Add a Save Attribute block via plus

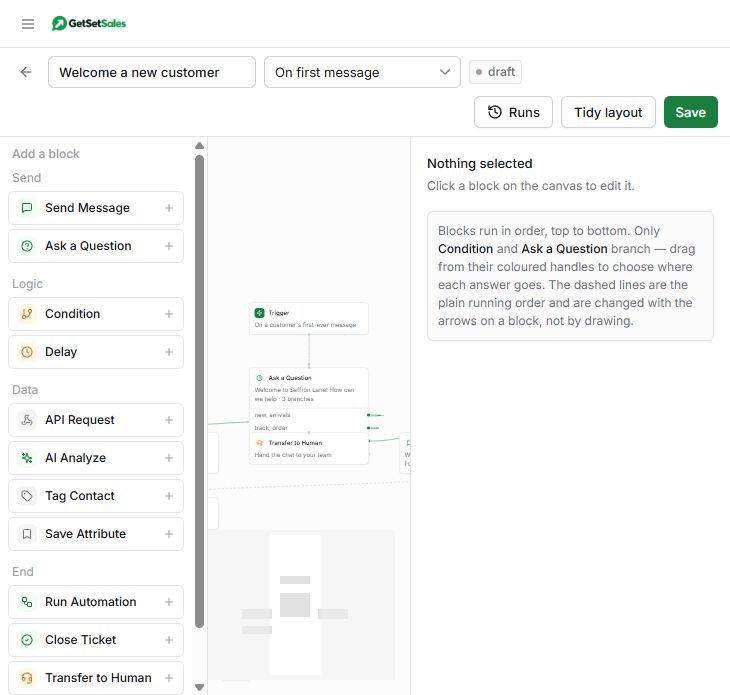pos(169,534)
